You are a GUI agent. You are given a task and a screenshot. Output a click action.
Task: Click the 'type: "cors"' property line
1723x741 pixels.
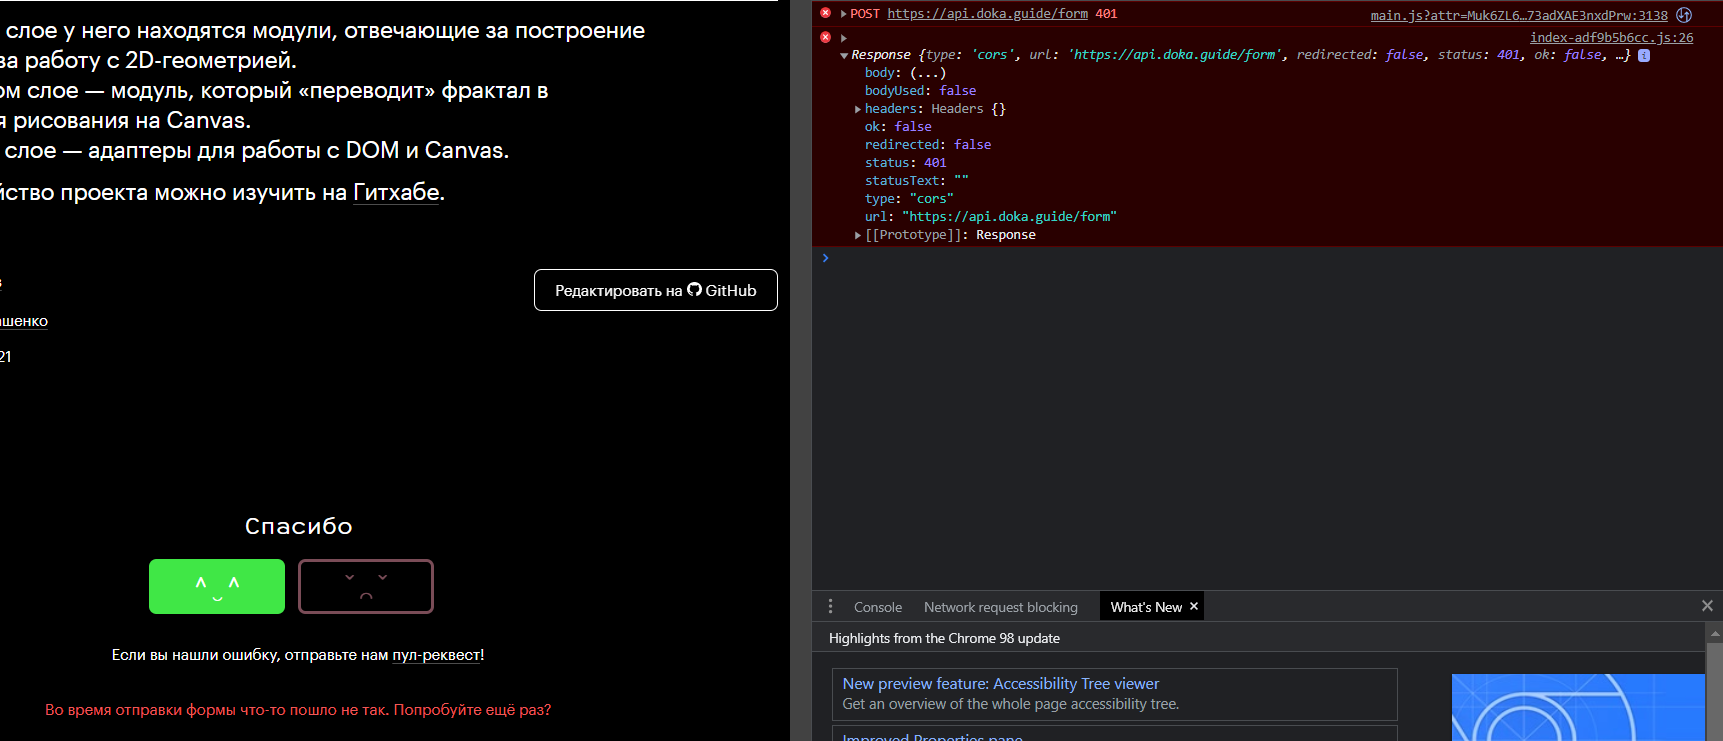(x=909, y=199)
